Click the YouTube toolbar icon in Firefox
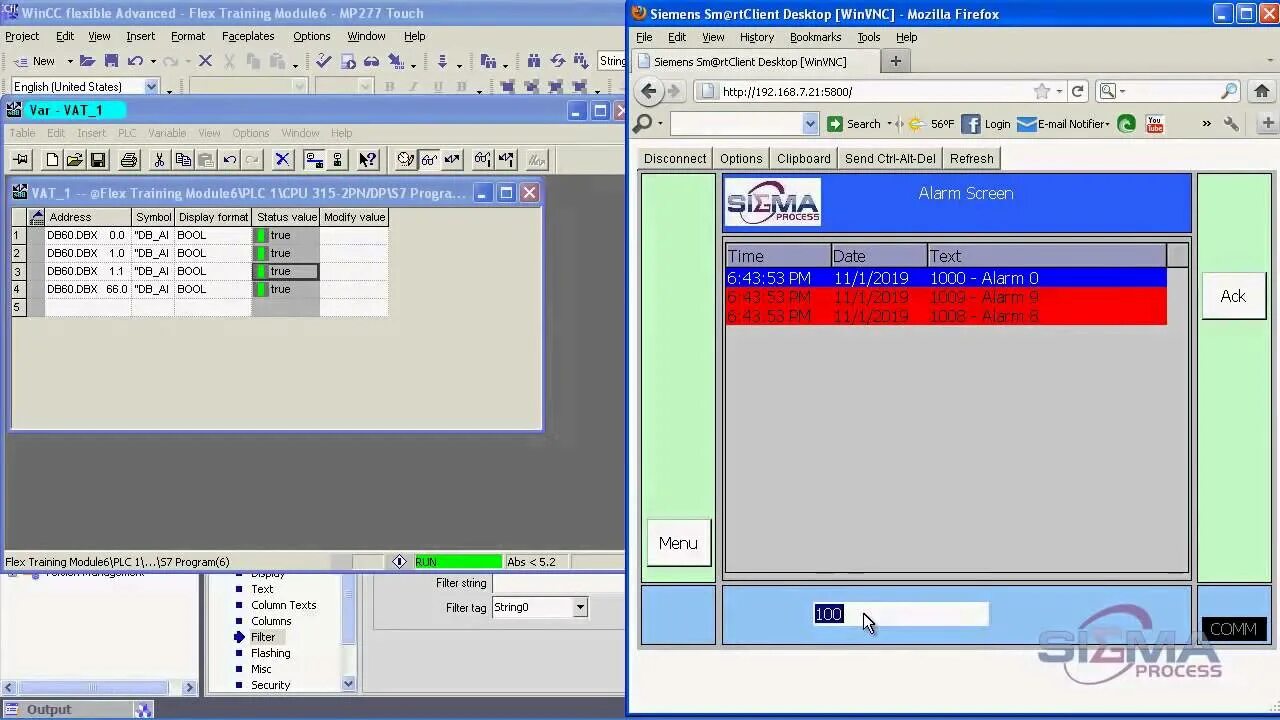Viewport: 1280px width, 720px height. tap(1155, 124)
